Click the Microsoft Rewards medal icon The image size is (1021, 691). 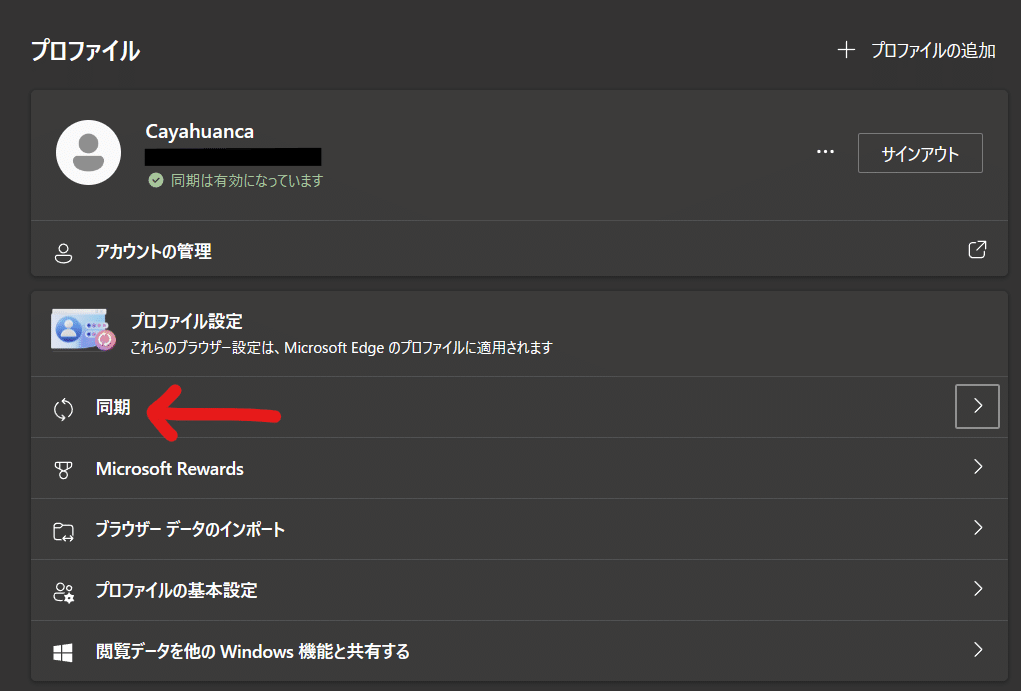click(x=63, y=470)
